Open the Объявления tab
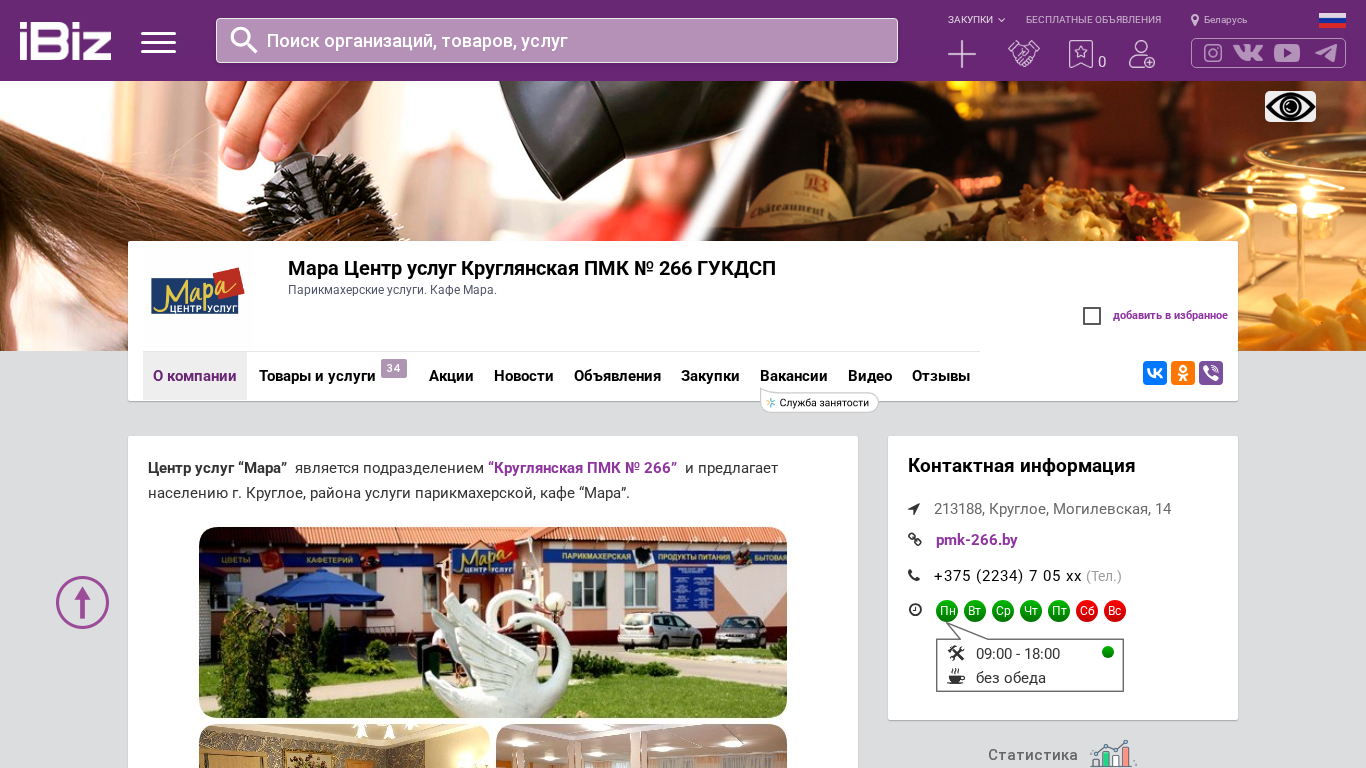The width and height of the screenshot is (1366, 768). coord(617,376)
